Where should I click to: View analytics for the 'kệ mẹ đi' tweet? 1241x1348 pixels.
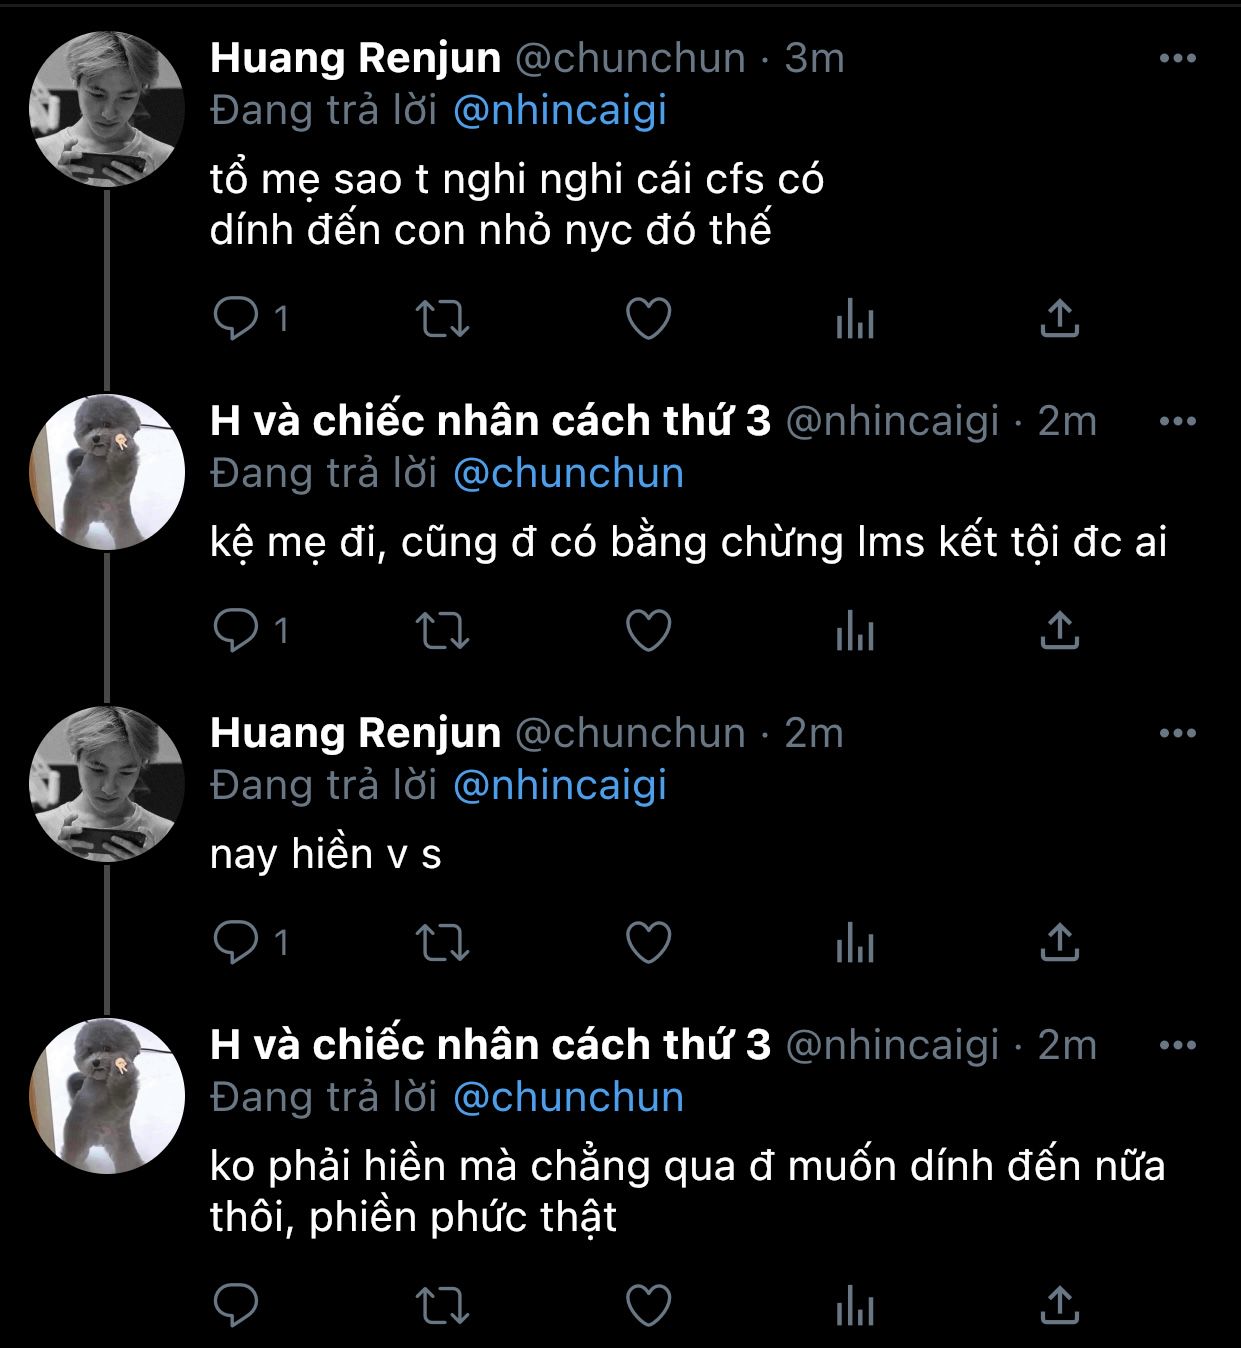pyautogui.click(x=855, y=631)
